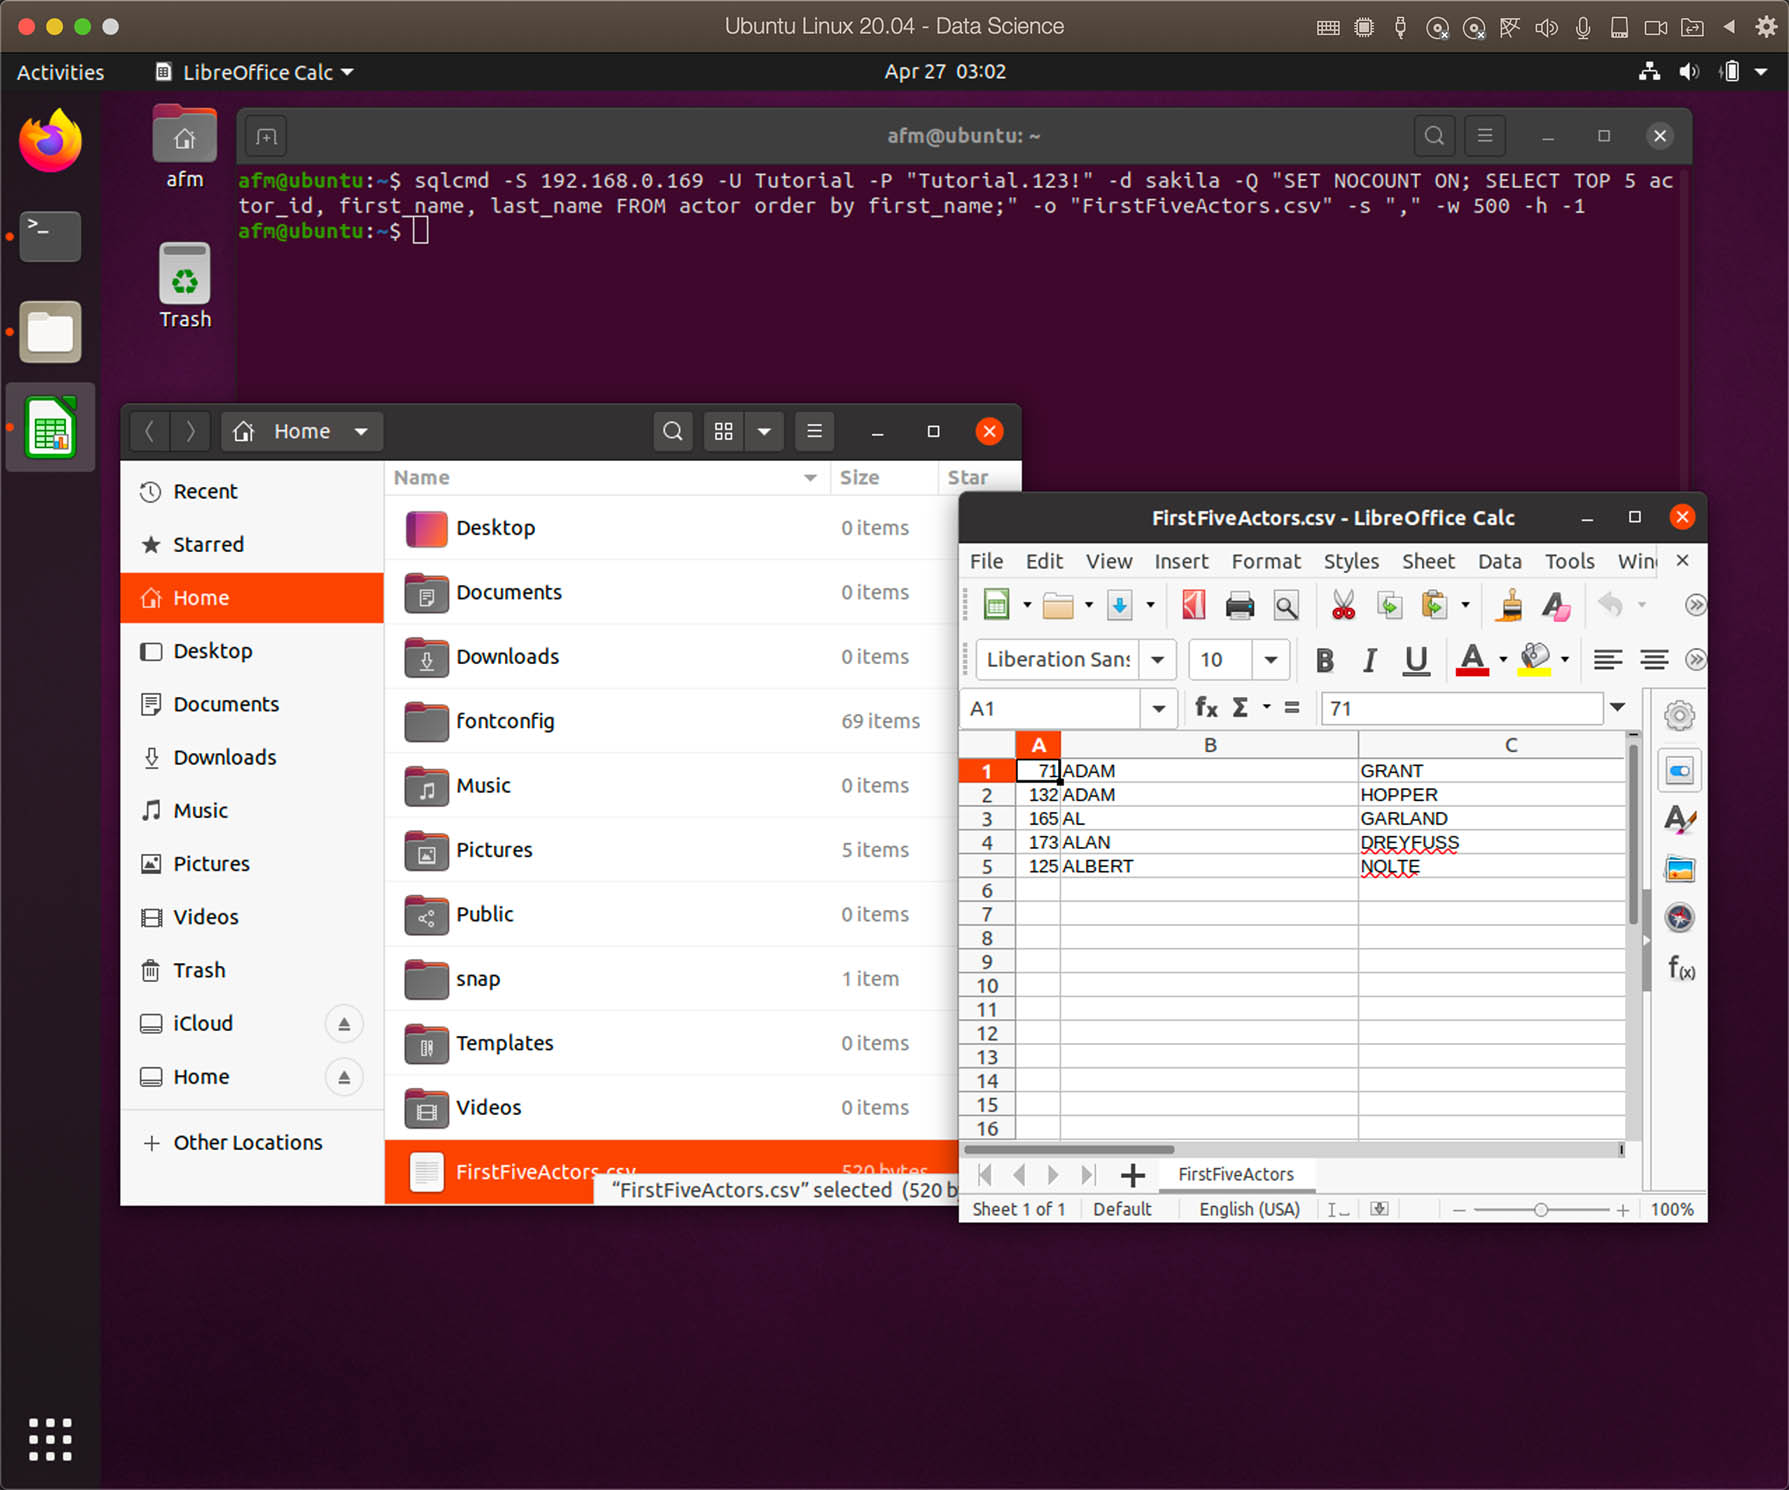The height and width of the screenshot is (1490, 1789).
Task: Switch to the FirstFiveActors sheet tab
Action: click(x=1235, y=1174)
